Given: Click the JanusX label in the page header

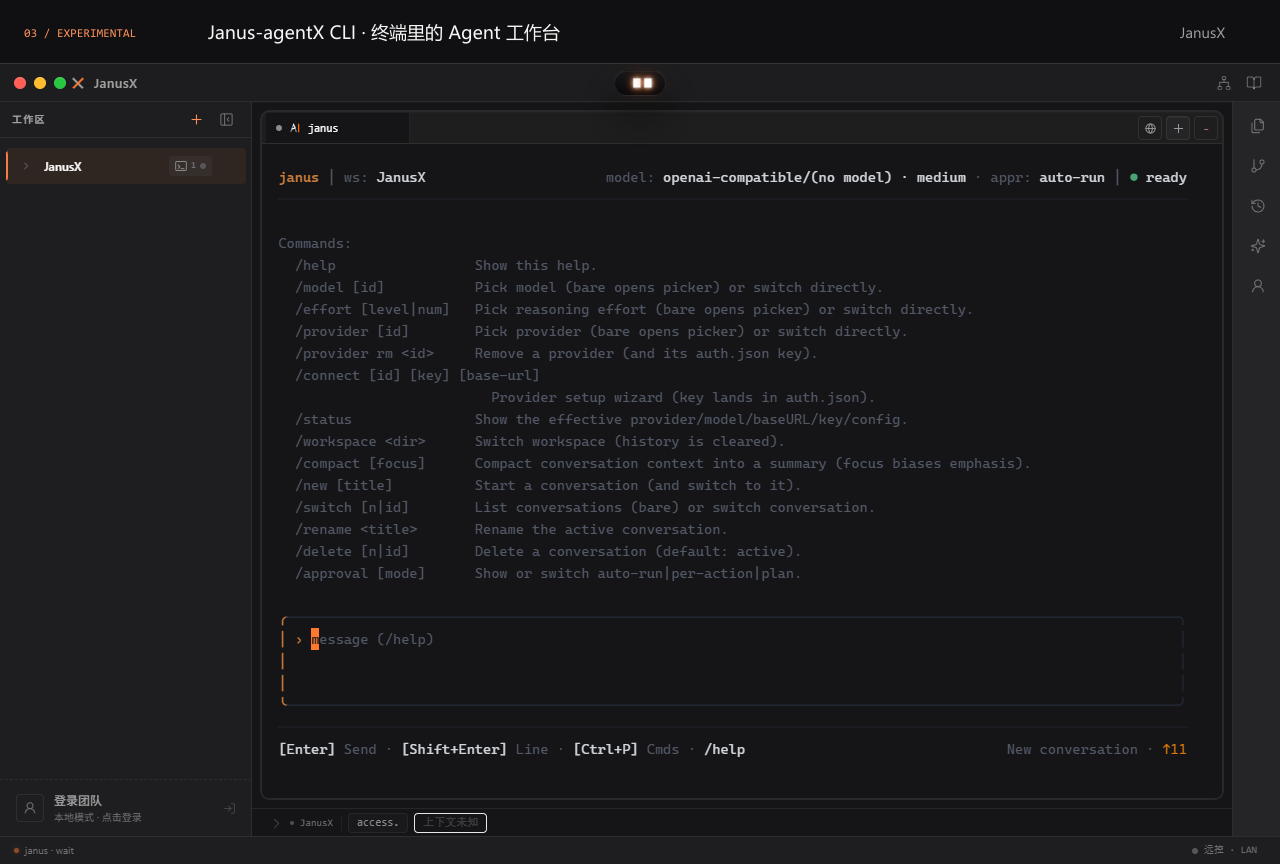Looking at the screenshot, I should tap(1202, 33).
